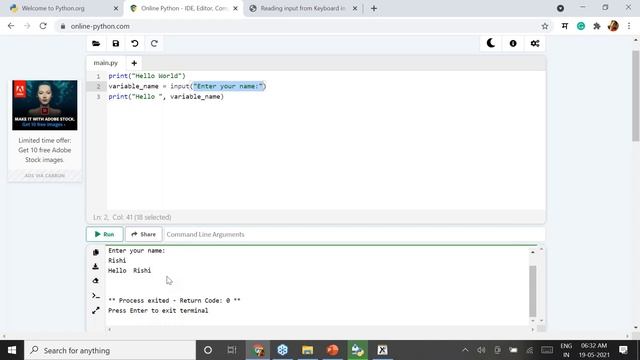Open the browser extensions puzzle icon
Viewport: 640px width, 360px height.
point(597,26)
